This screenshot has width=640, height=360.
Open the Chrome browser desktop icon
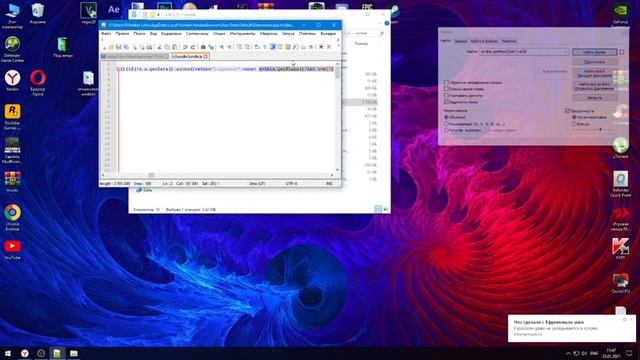(x=12, y=218)
